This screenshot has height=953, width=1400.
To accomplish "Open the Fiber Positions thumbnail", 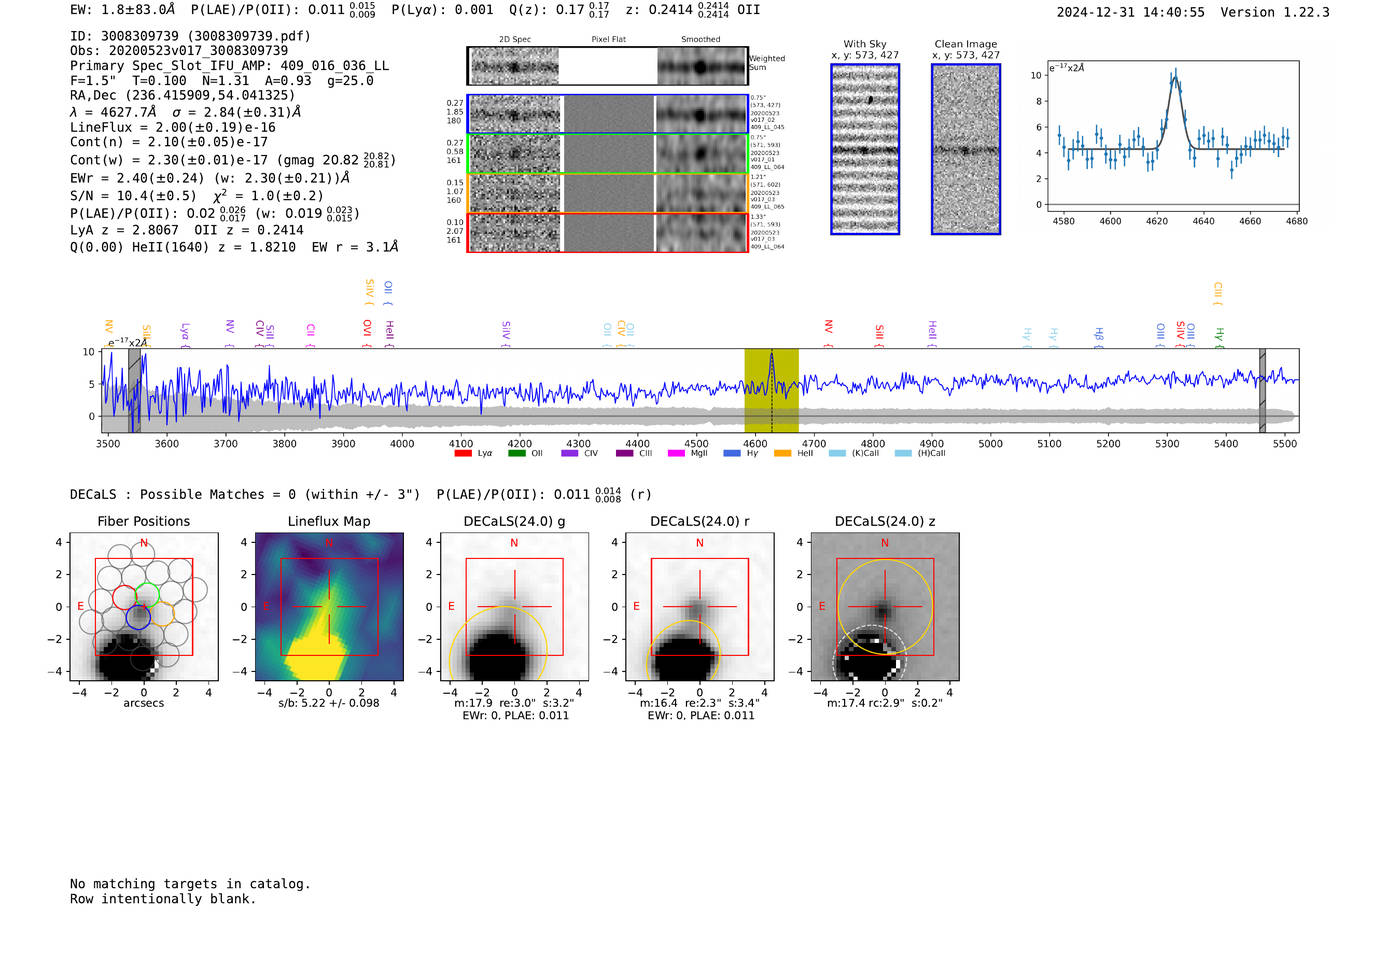I will point(144,607).
